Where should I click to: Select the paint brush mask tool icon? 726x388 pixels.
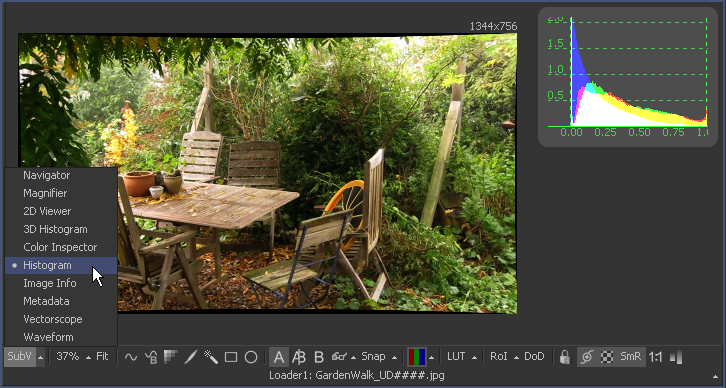click(x=191, y=357)
